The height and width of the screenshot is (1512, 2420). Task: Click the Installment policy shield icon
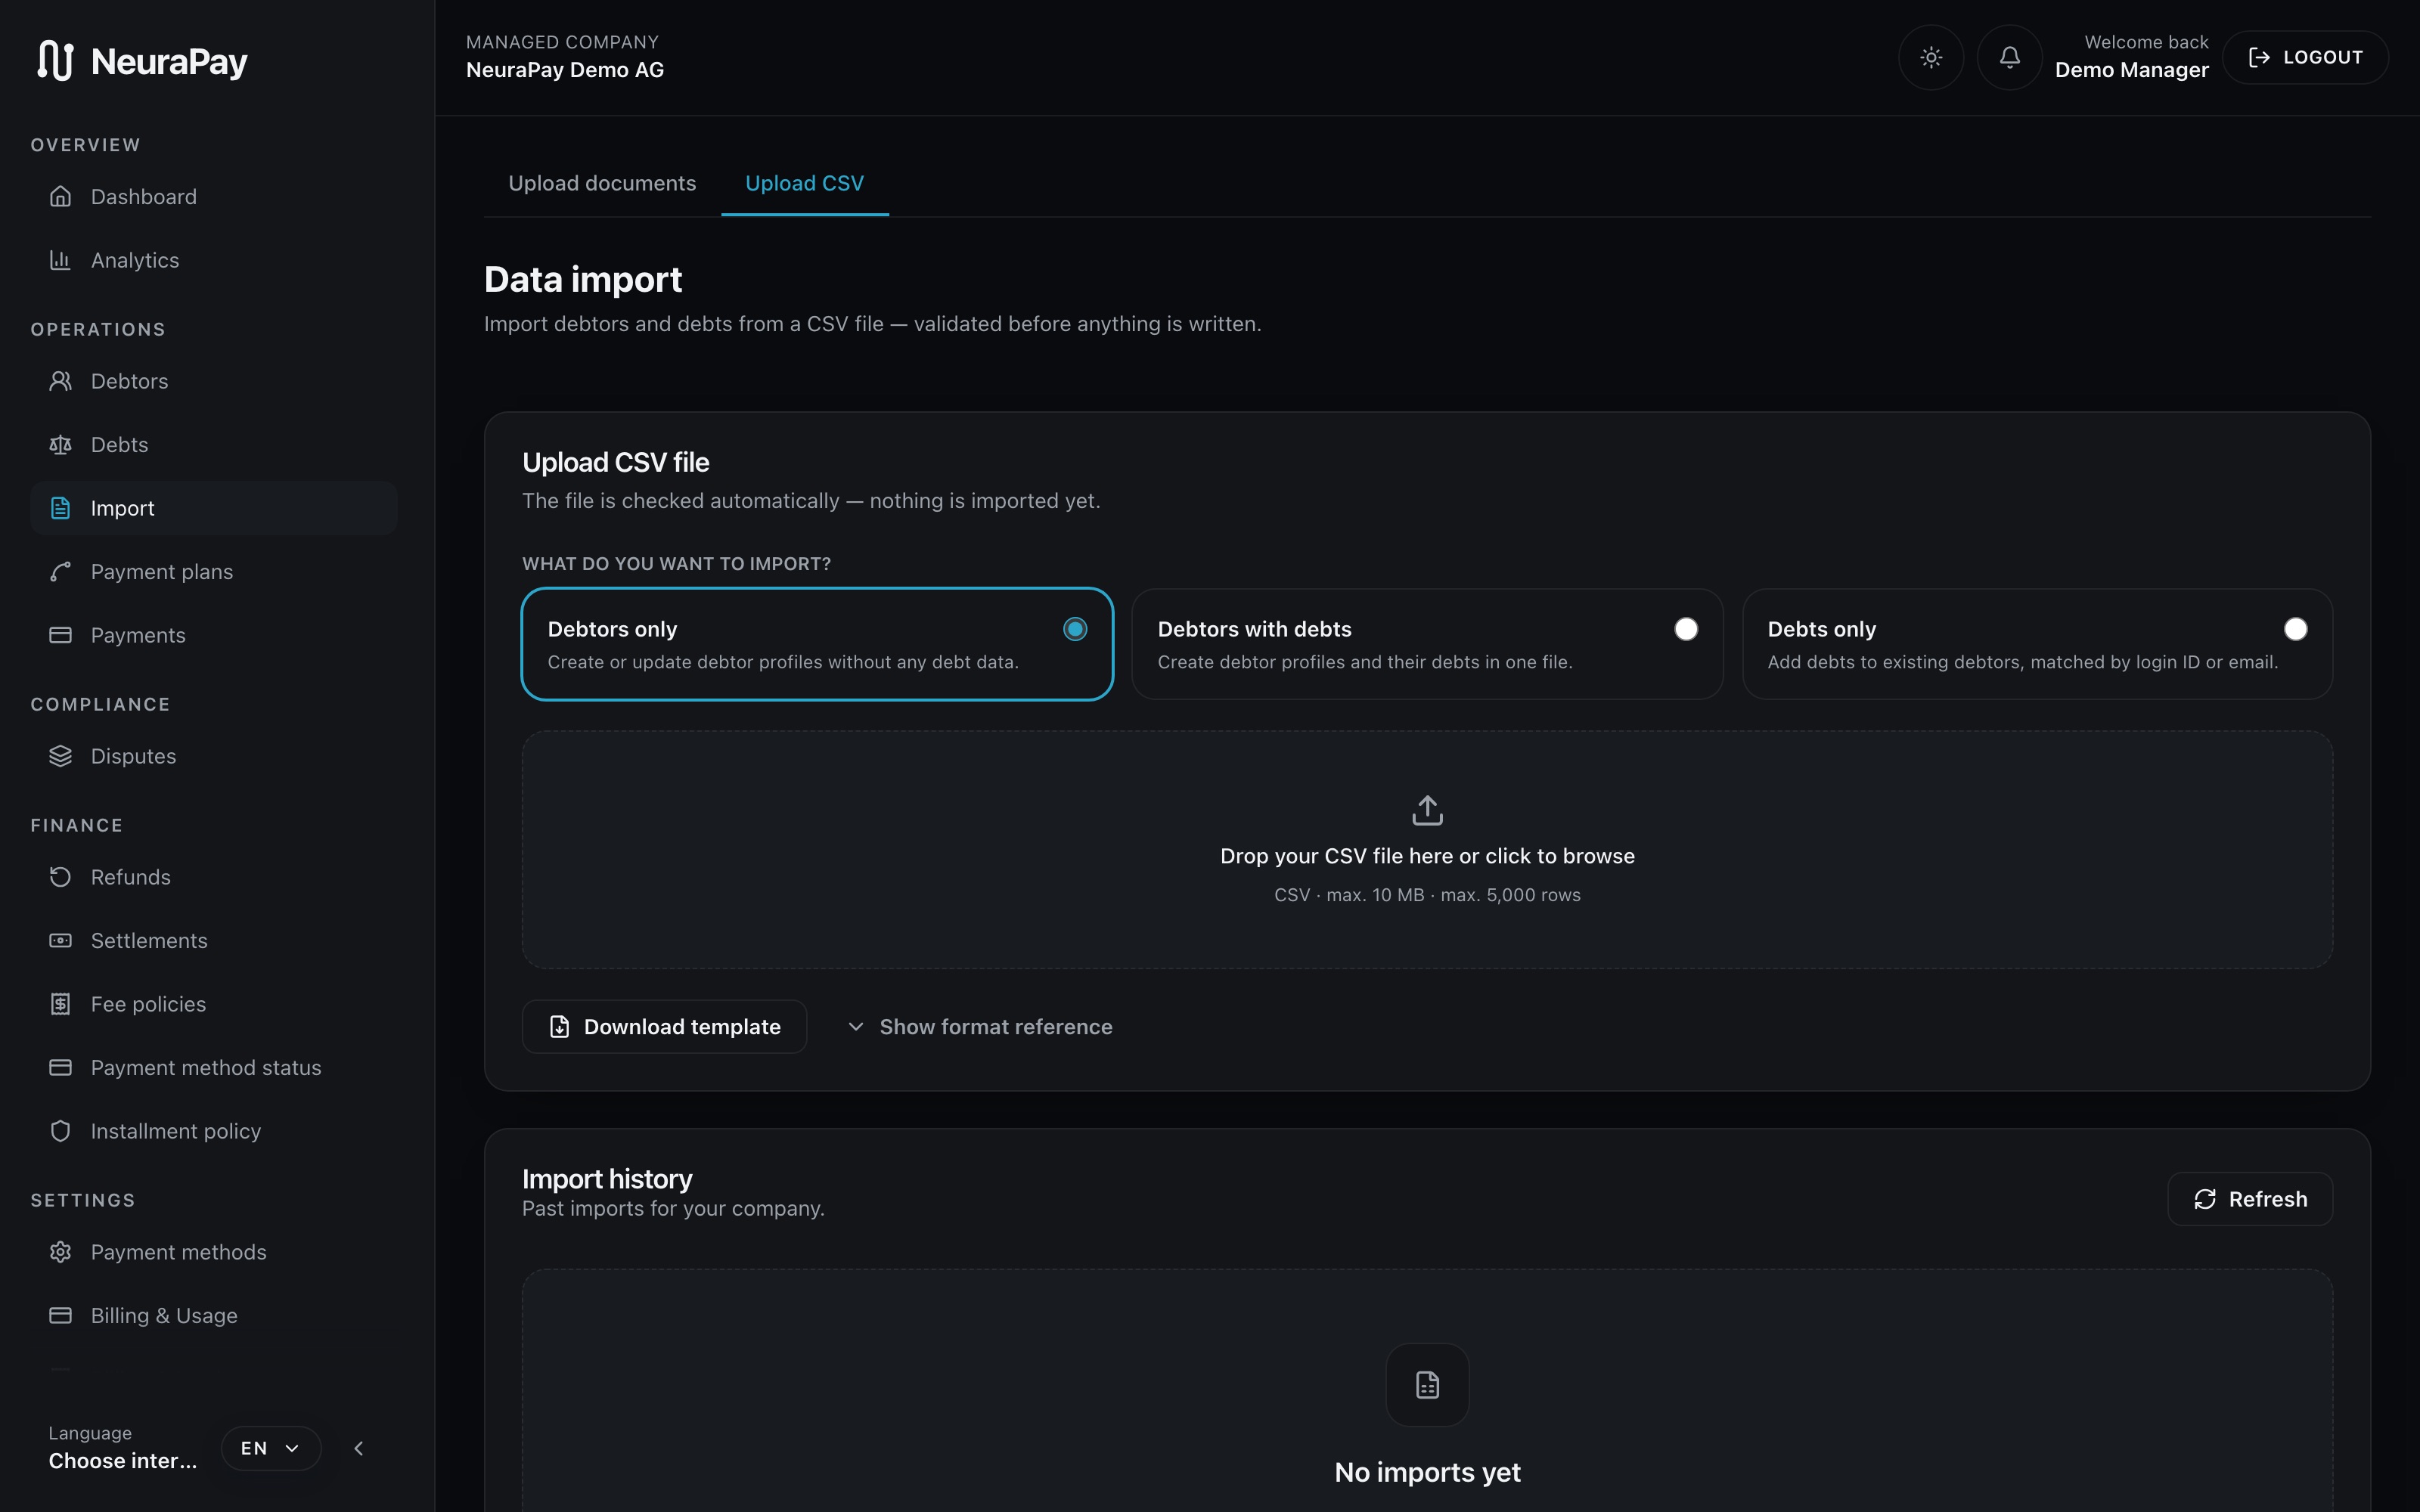(x=60, y=1131)
